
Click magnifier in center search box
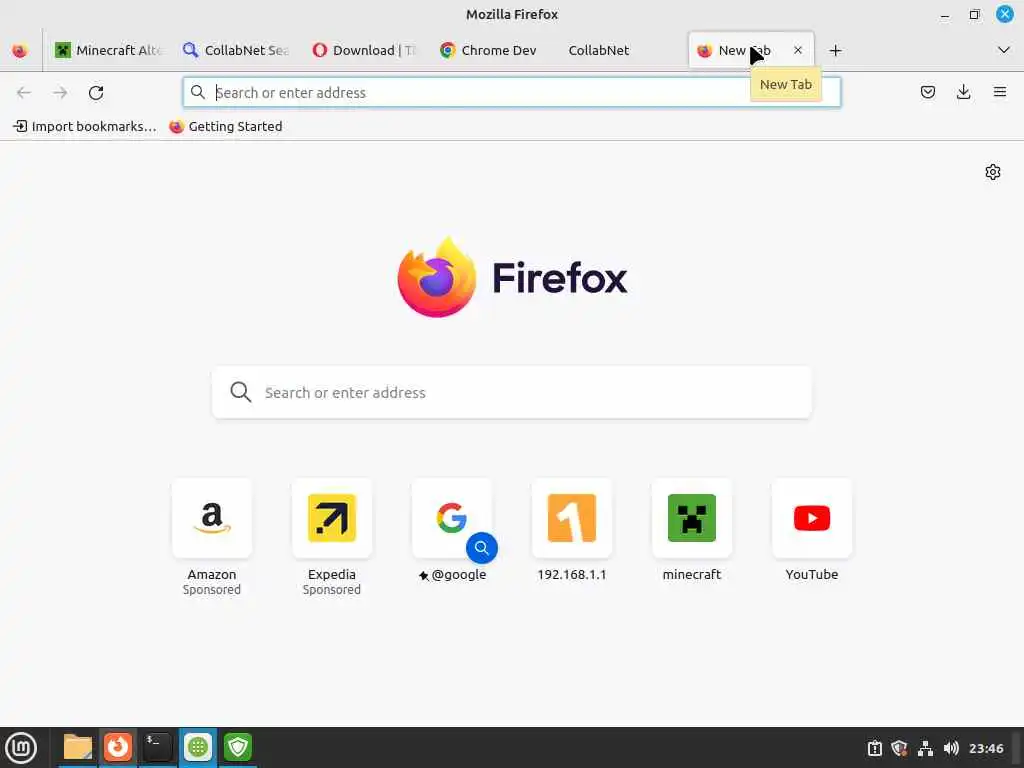click(x=241, y=392)
